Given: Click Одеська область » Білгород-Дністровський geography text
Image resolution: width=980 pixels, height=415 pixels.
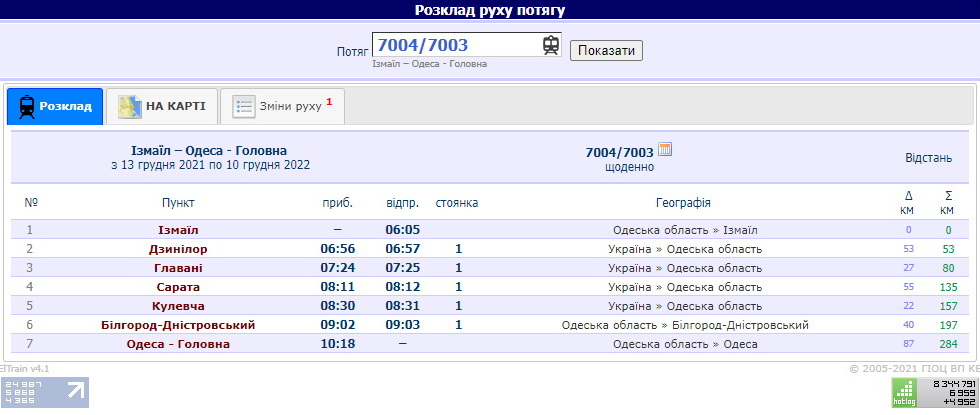Looking at the screenshot, I should pyautogui.click(x=685, y=325).
